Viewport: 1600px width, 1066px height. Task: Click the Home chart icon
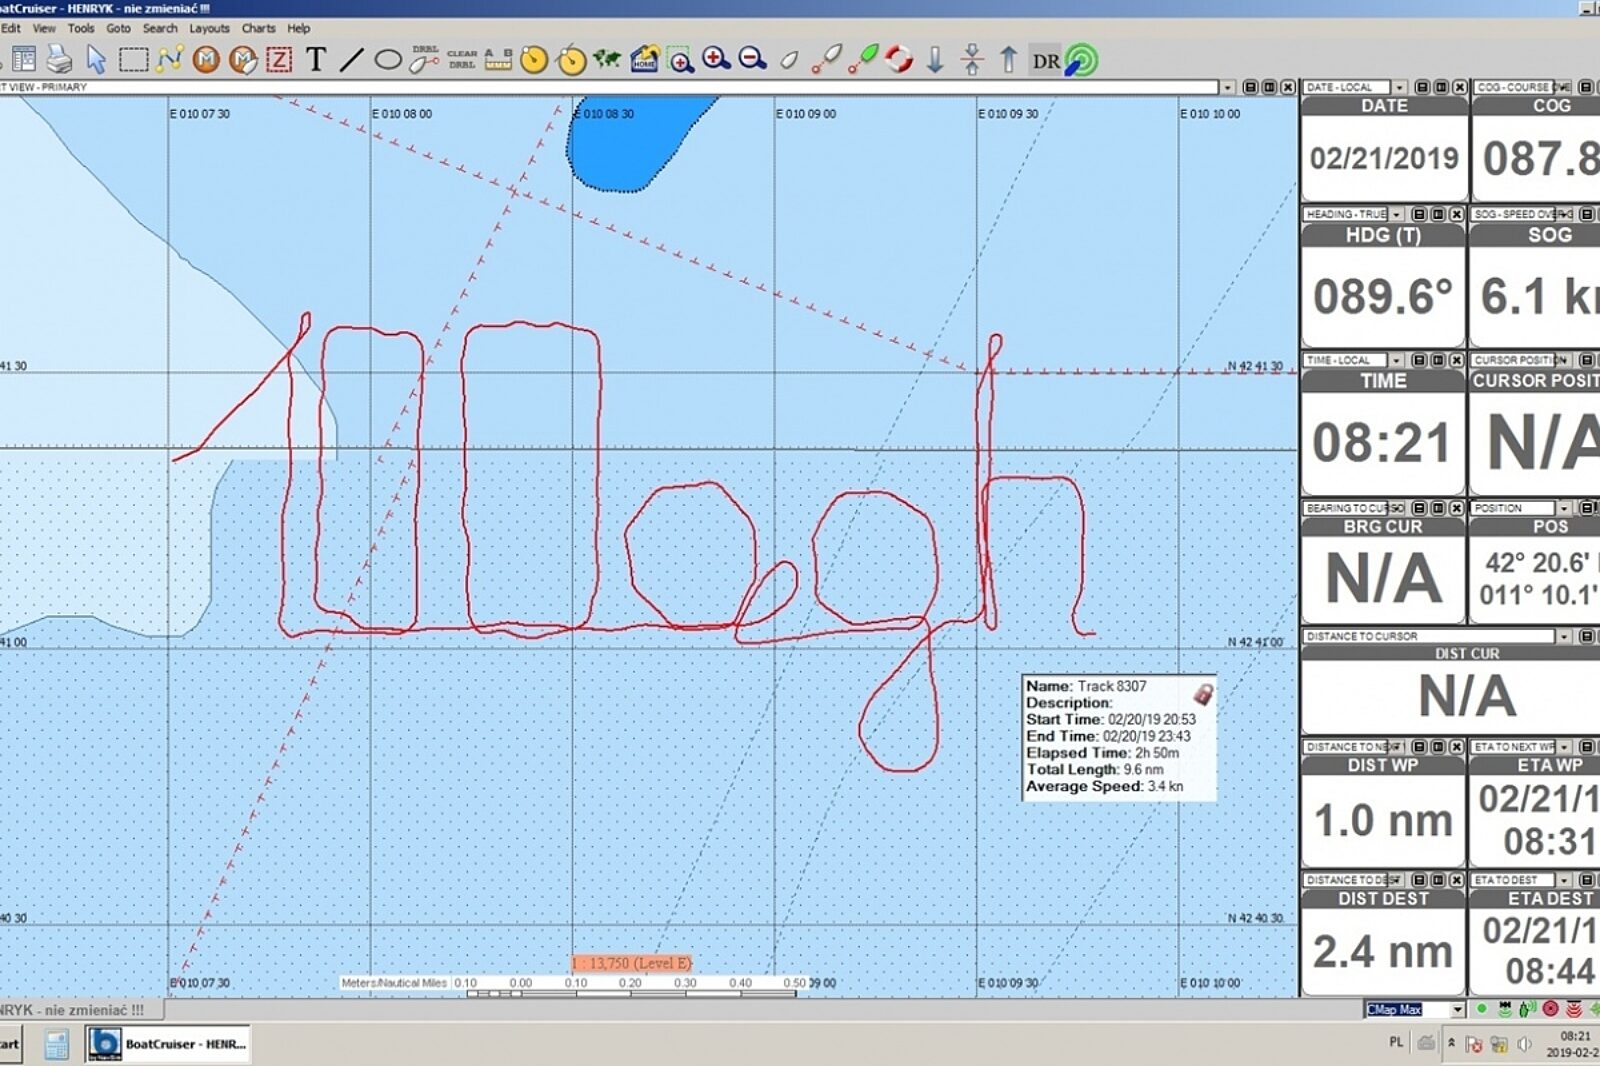644,60
